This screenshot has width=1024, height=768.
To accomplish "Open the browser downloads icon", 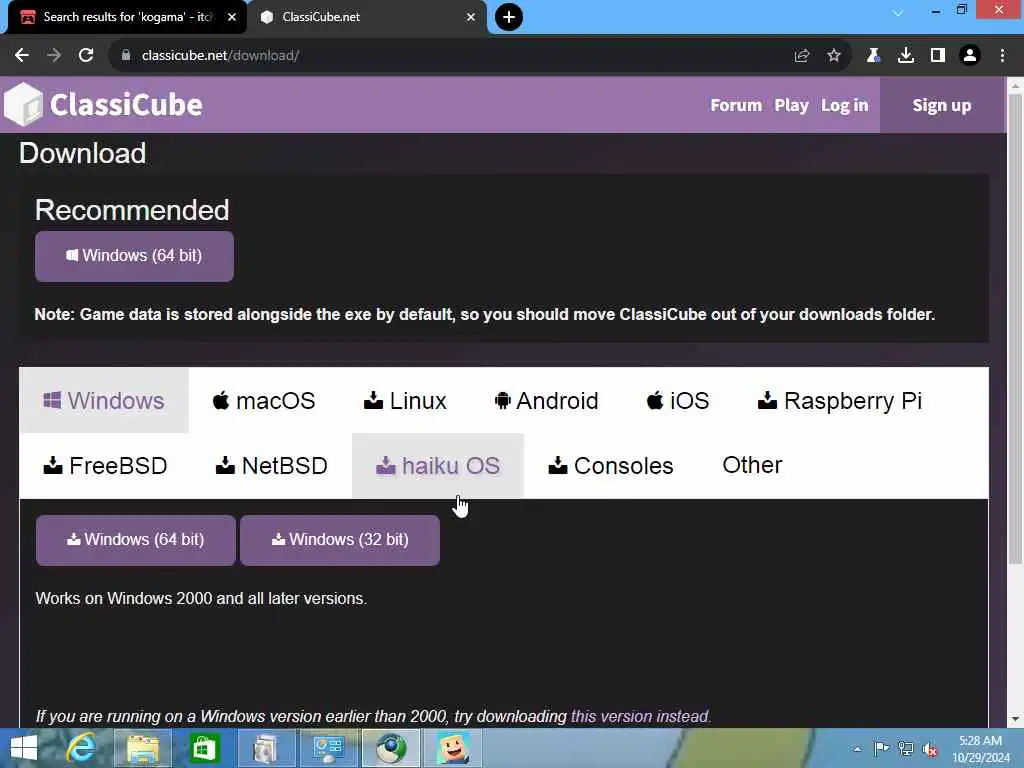I will click(905, 56).
